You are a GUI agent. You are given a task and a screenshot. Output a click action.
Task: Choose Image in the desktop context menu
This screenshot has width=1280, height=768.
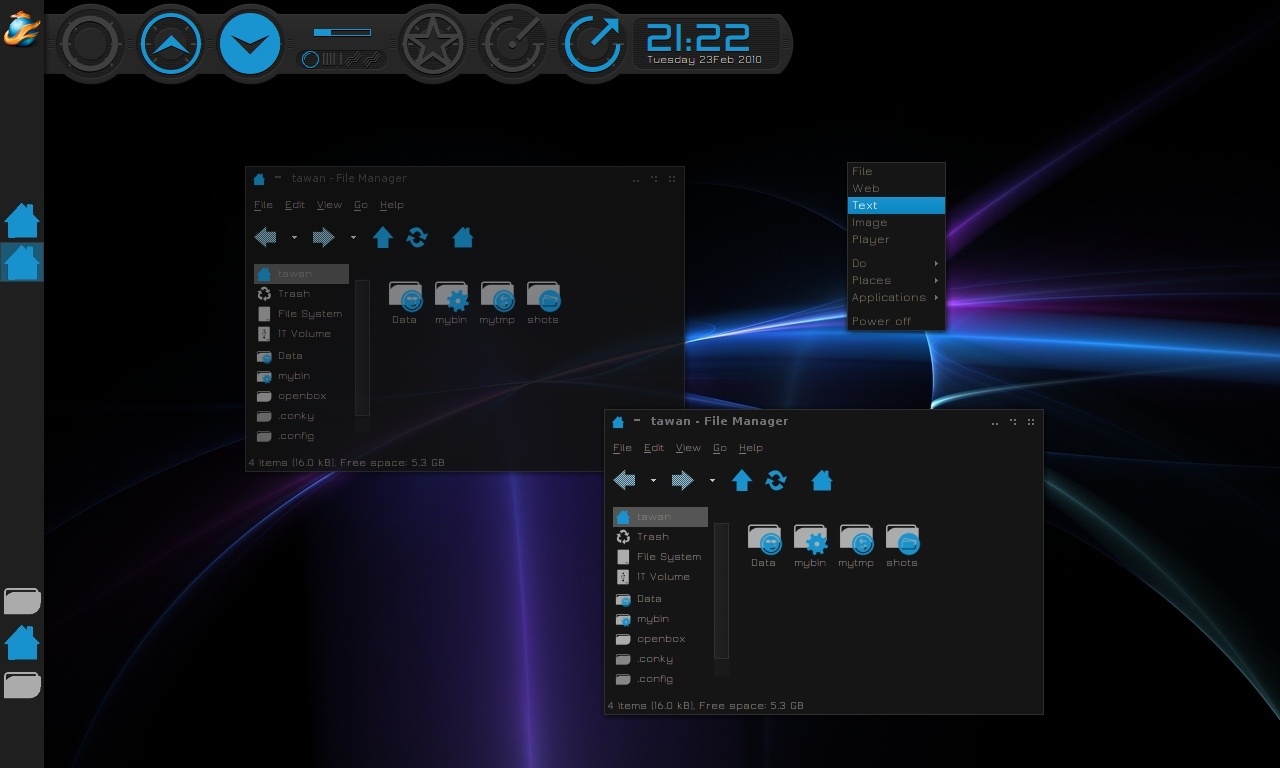pyautogui.click(x=896, y=222)
